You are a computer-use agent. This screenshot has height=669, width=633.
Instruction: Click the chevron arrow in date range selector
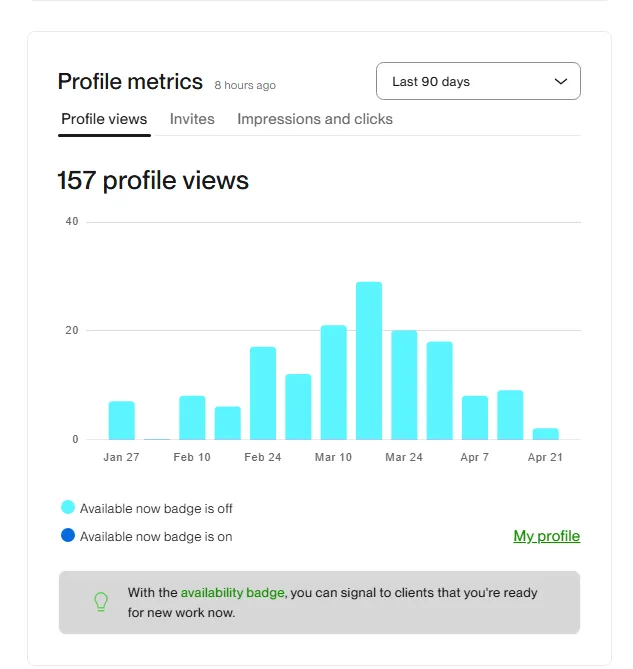click(561, 81)
